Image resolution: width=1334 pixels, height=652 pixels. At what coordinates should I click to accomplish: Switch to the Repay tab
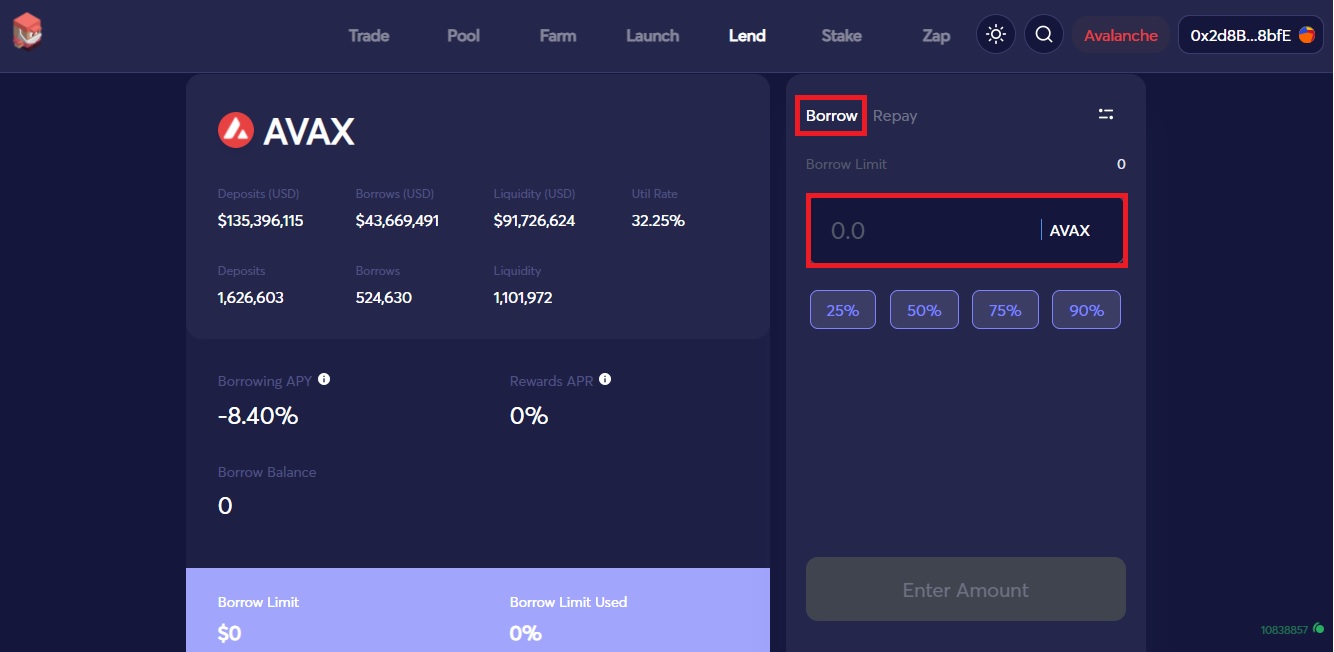[895, 116]
